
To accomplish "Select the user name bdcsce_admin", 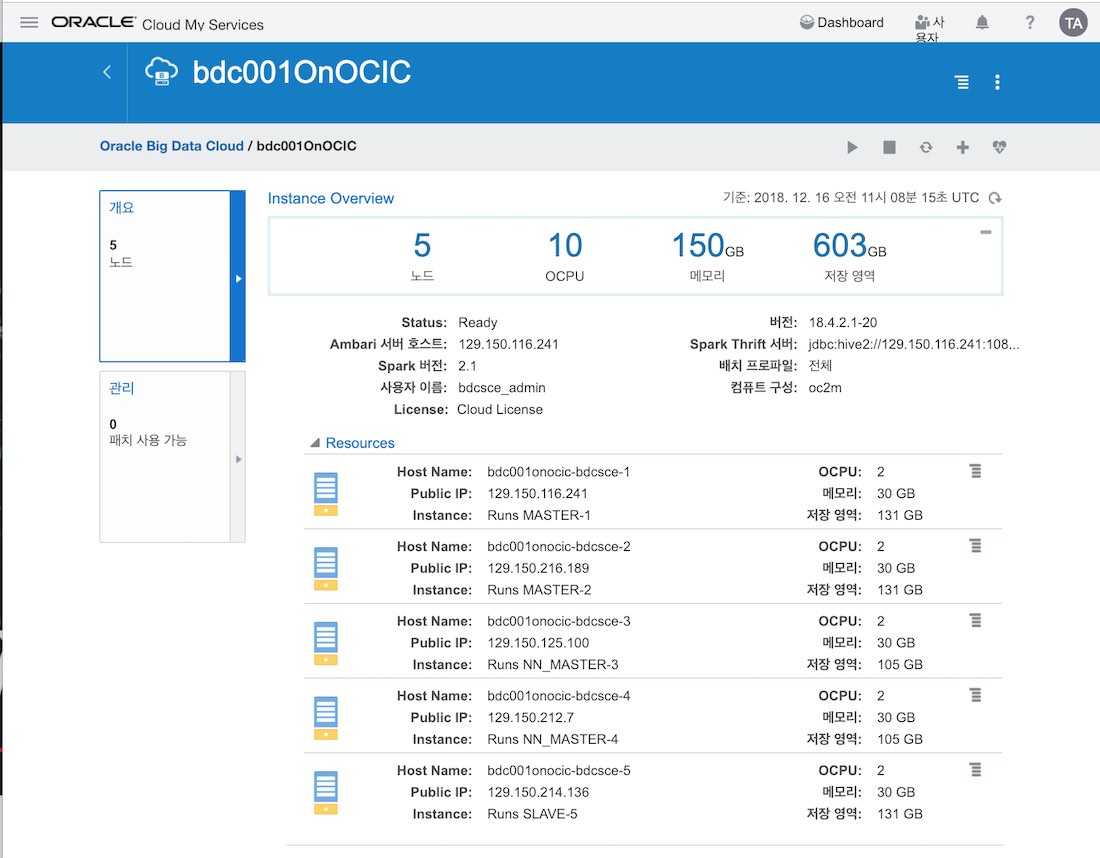I will point(502,388).
